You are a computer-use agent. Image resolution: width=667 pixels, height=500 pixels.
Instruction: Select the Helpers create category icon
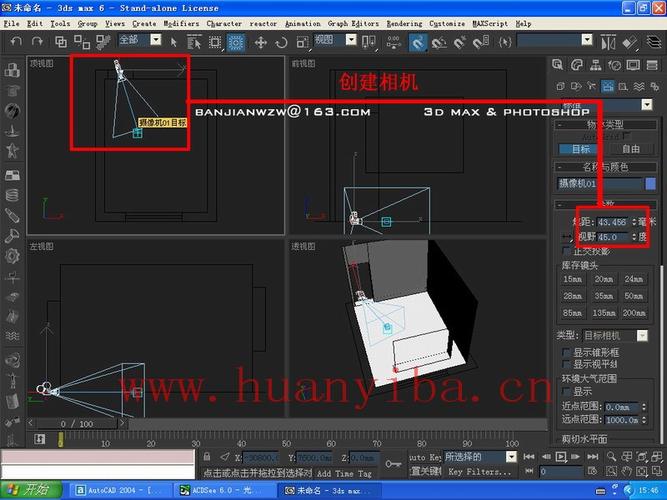(623, 86)
